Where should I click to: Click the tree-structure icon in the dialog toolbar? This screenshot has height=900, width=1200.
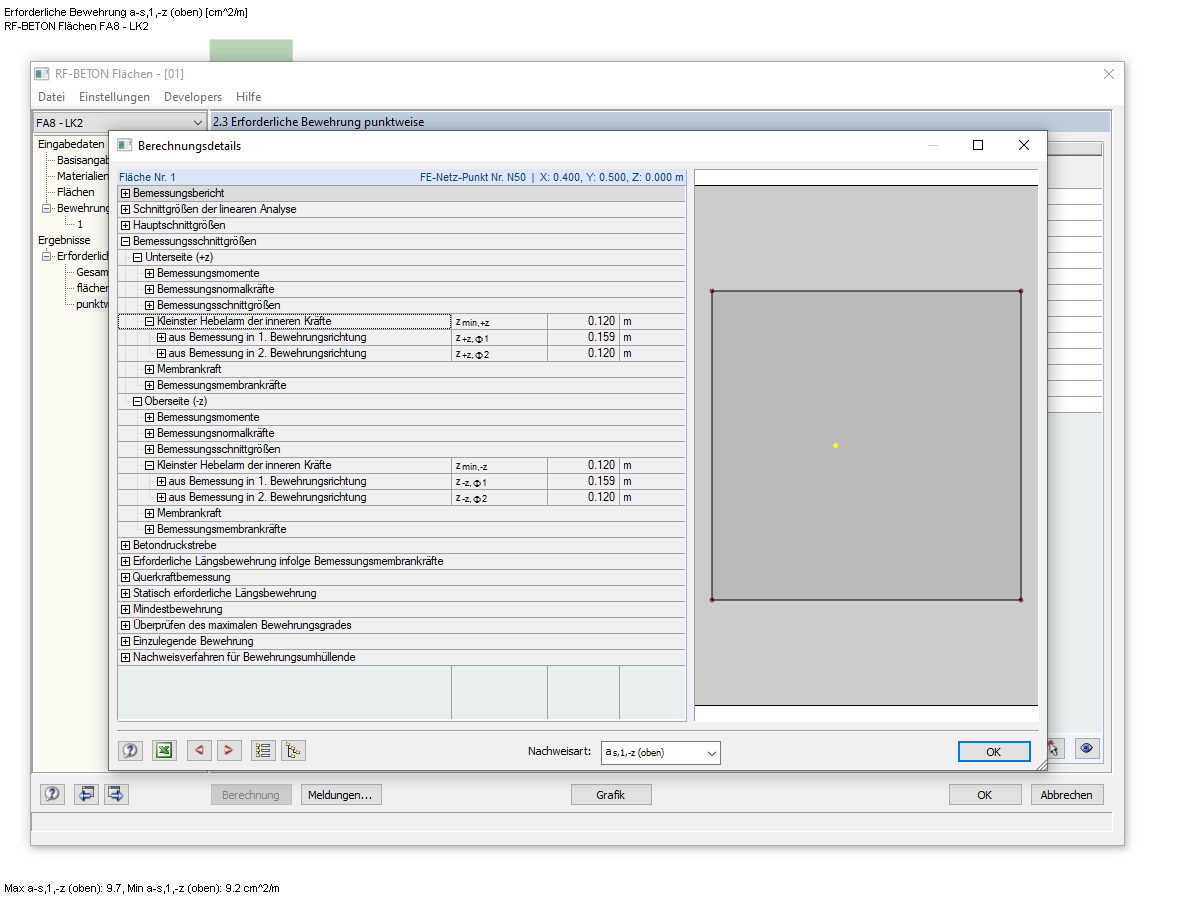293,751
